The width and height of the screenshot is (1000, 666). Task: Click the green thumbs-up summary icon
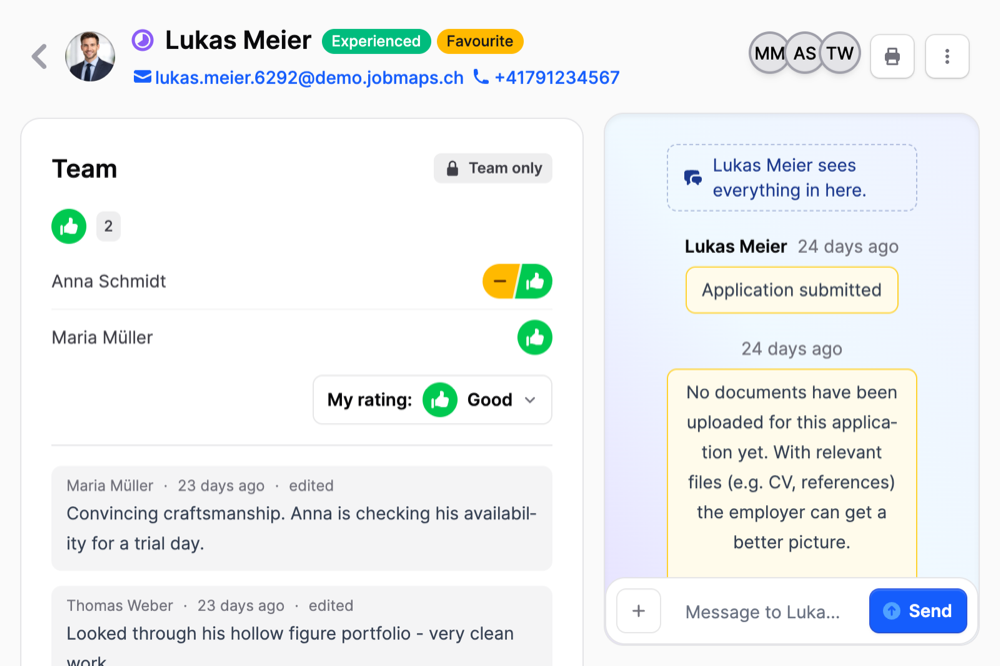[69, 226]
